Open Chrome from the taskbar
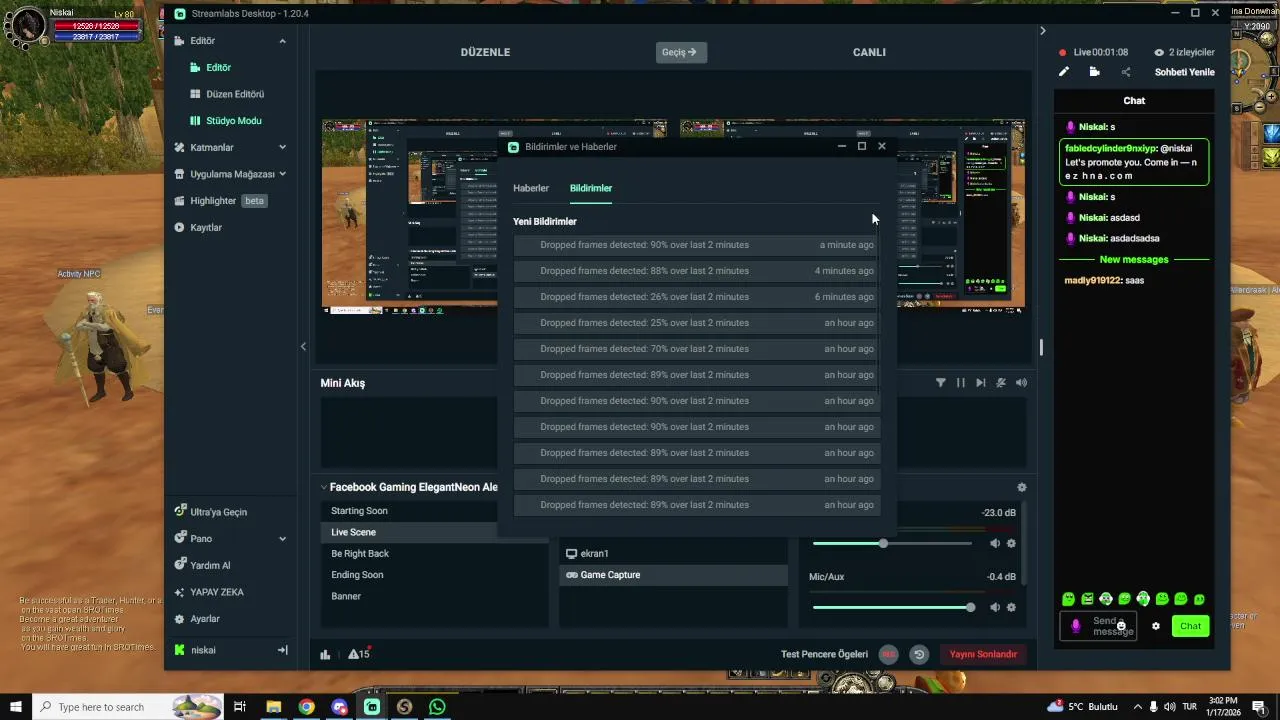 pyautogui.click(x=306, y=707)
